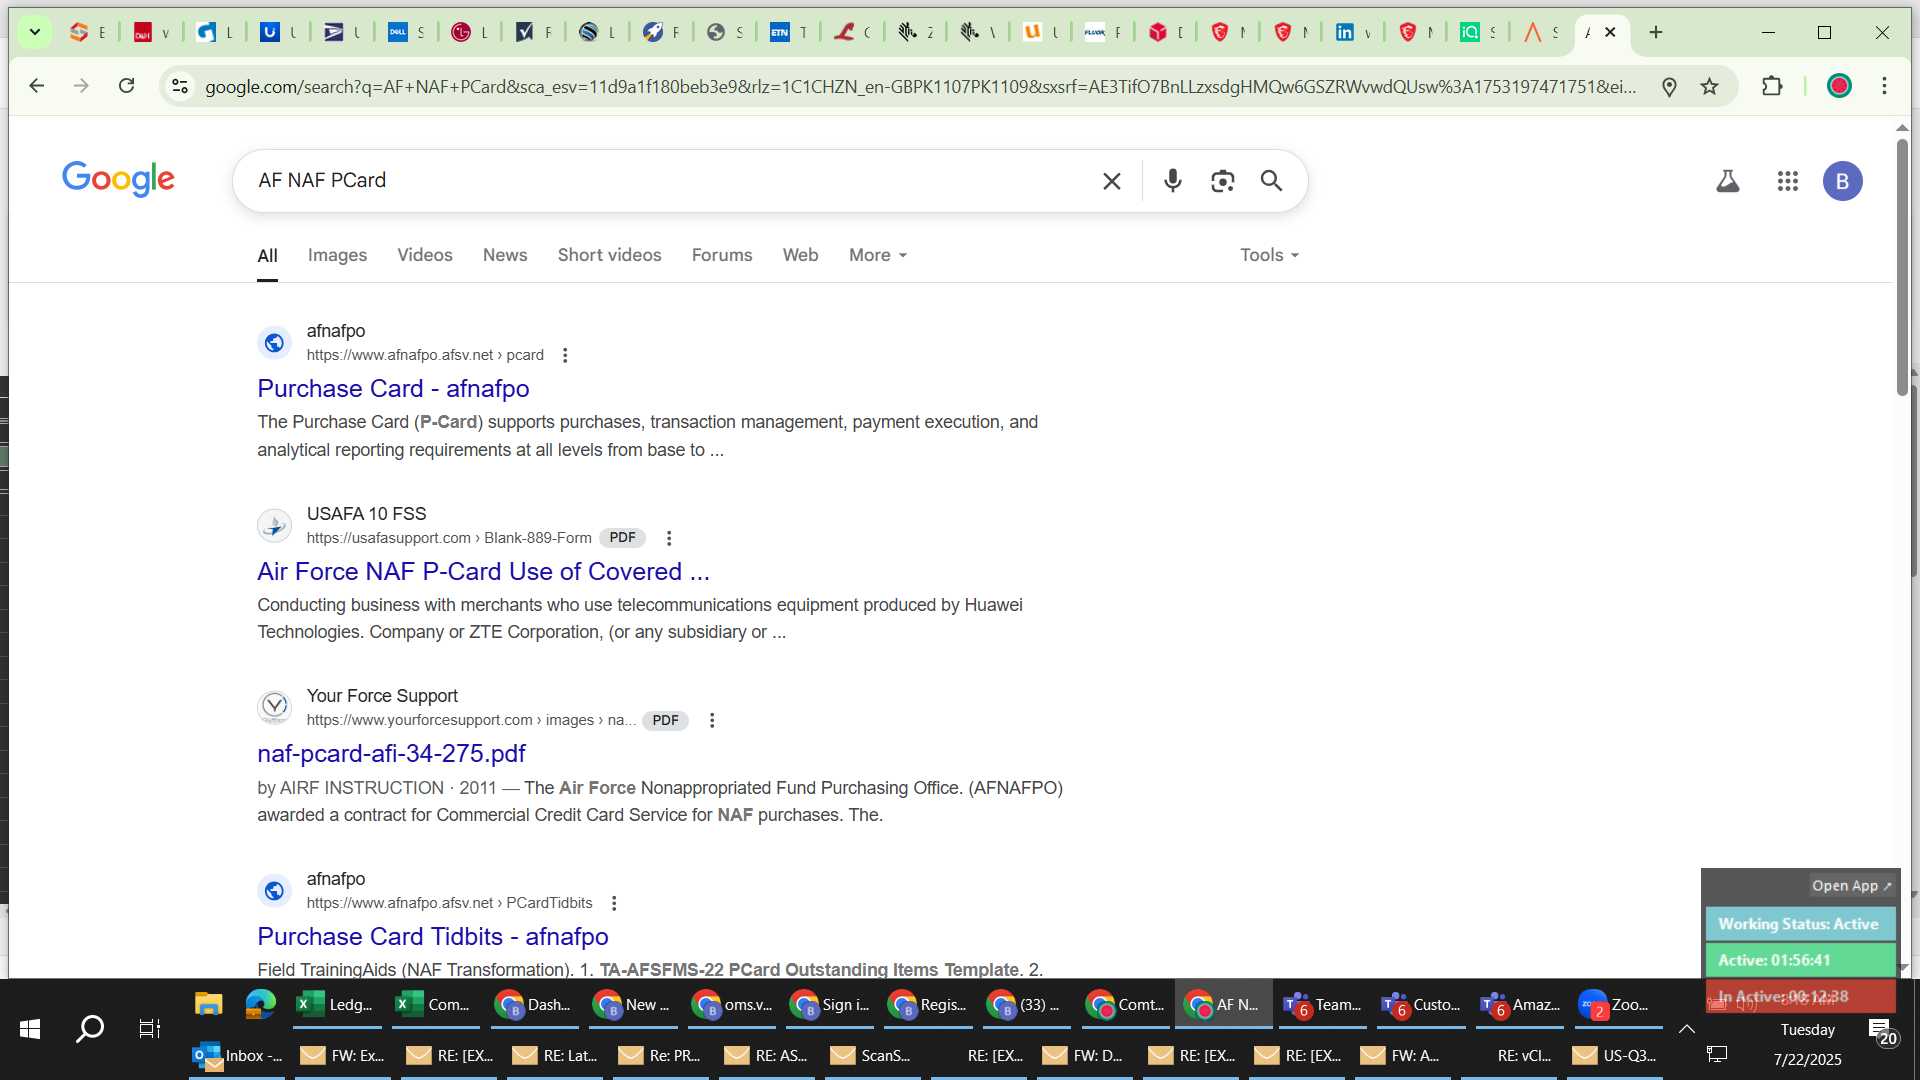Open a new browser tab
The image size is (1920, 1080).
[x=1656, y=32]
